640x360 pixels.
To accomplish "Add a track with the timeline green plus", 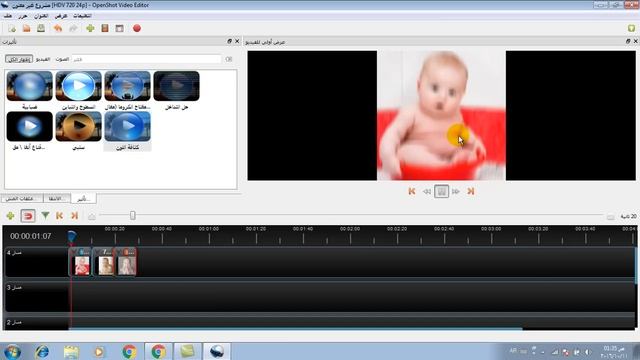I will coord(10,216).
